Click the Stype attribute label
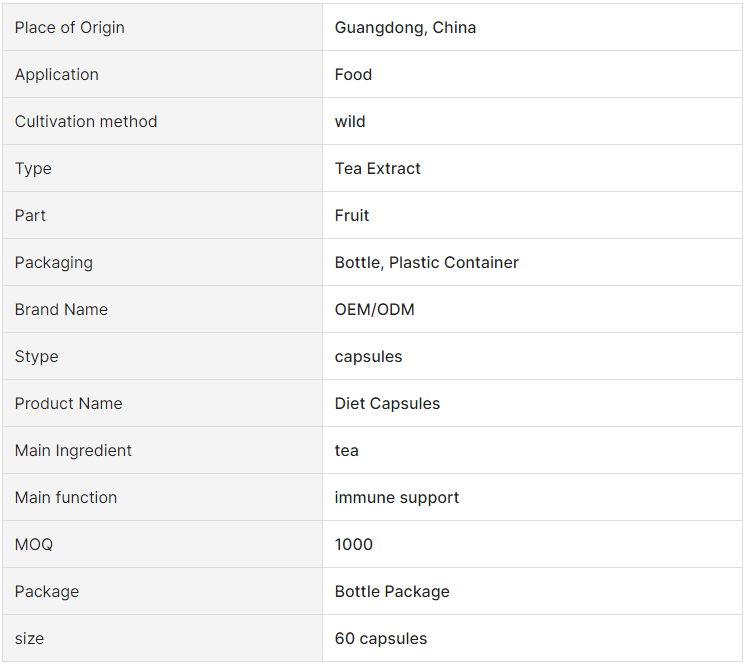Image resolution: width=745 pixels, height=665 pixels. click(36, 357)
